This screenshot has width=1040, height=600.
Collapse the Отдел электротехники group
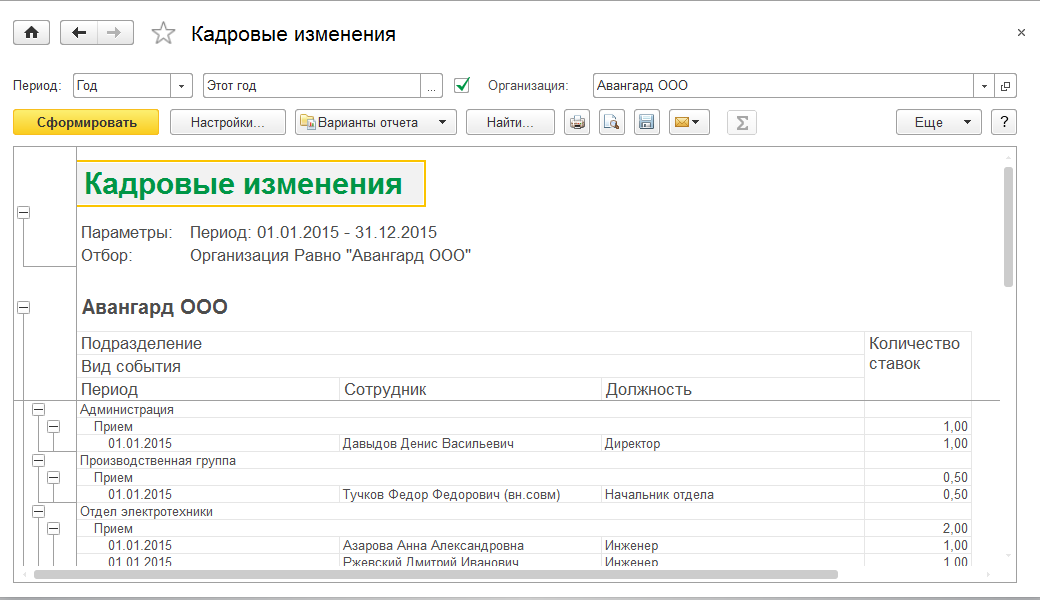[39, 511]
